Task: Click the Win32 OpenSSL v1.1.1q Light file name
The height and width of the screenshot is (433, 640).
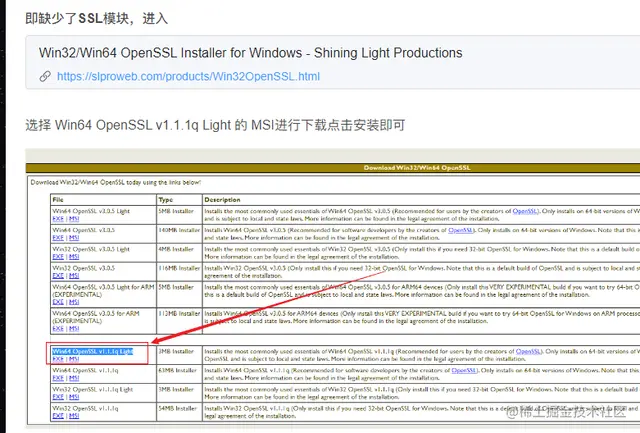Action: tap(93, 390)
